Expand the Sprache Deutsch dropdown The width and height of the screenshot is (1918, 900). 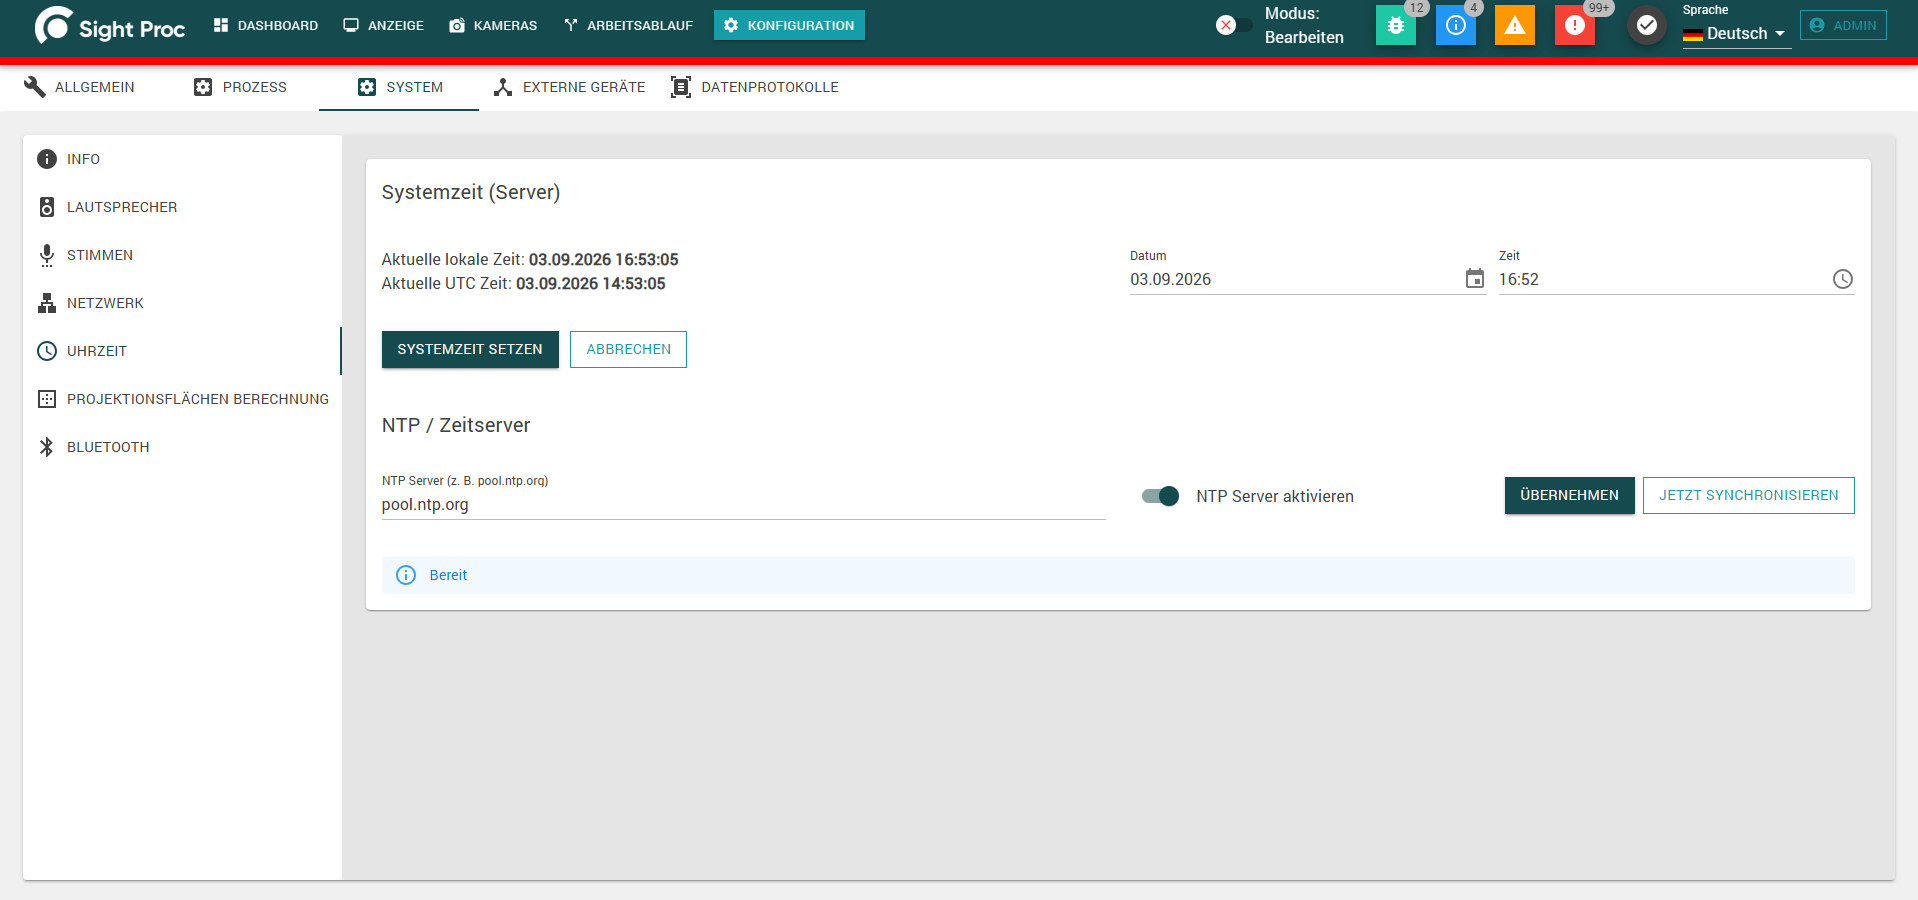1736,33
